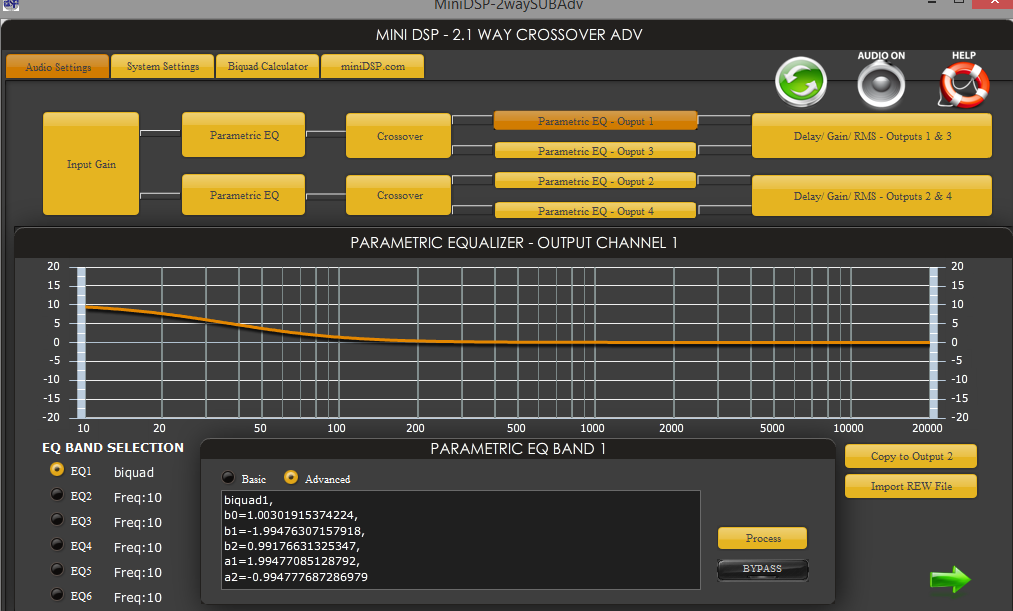This screenshot has height=611, width=1013.
Task: Choose EQ4 band radio button
Action: pos(58,545)
